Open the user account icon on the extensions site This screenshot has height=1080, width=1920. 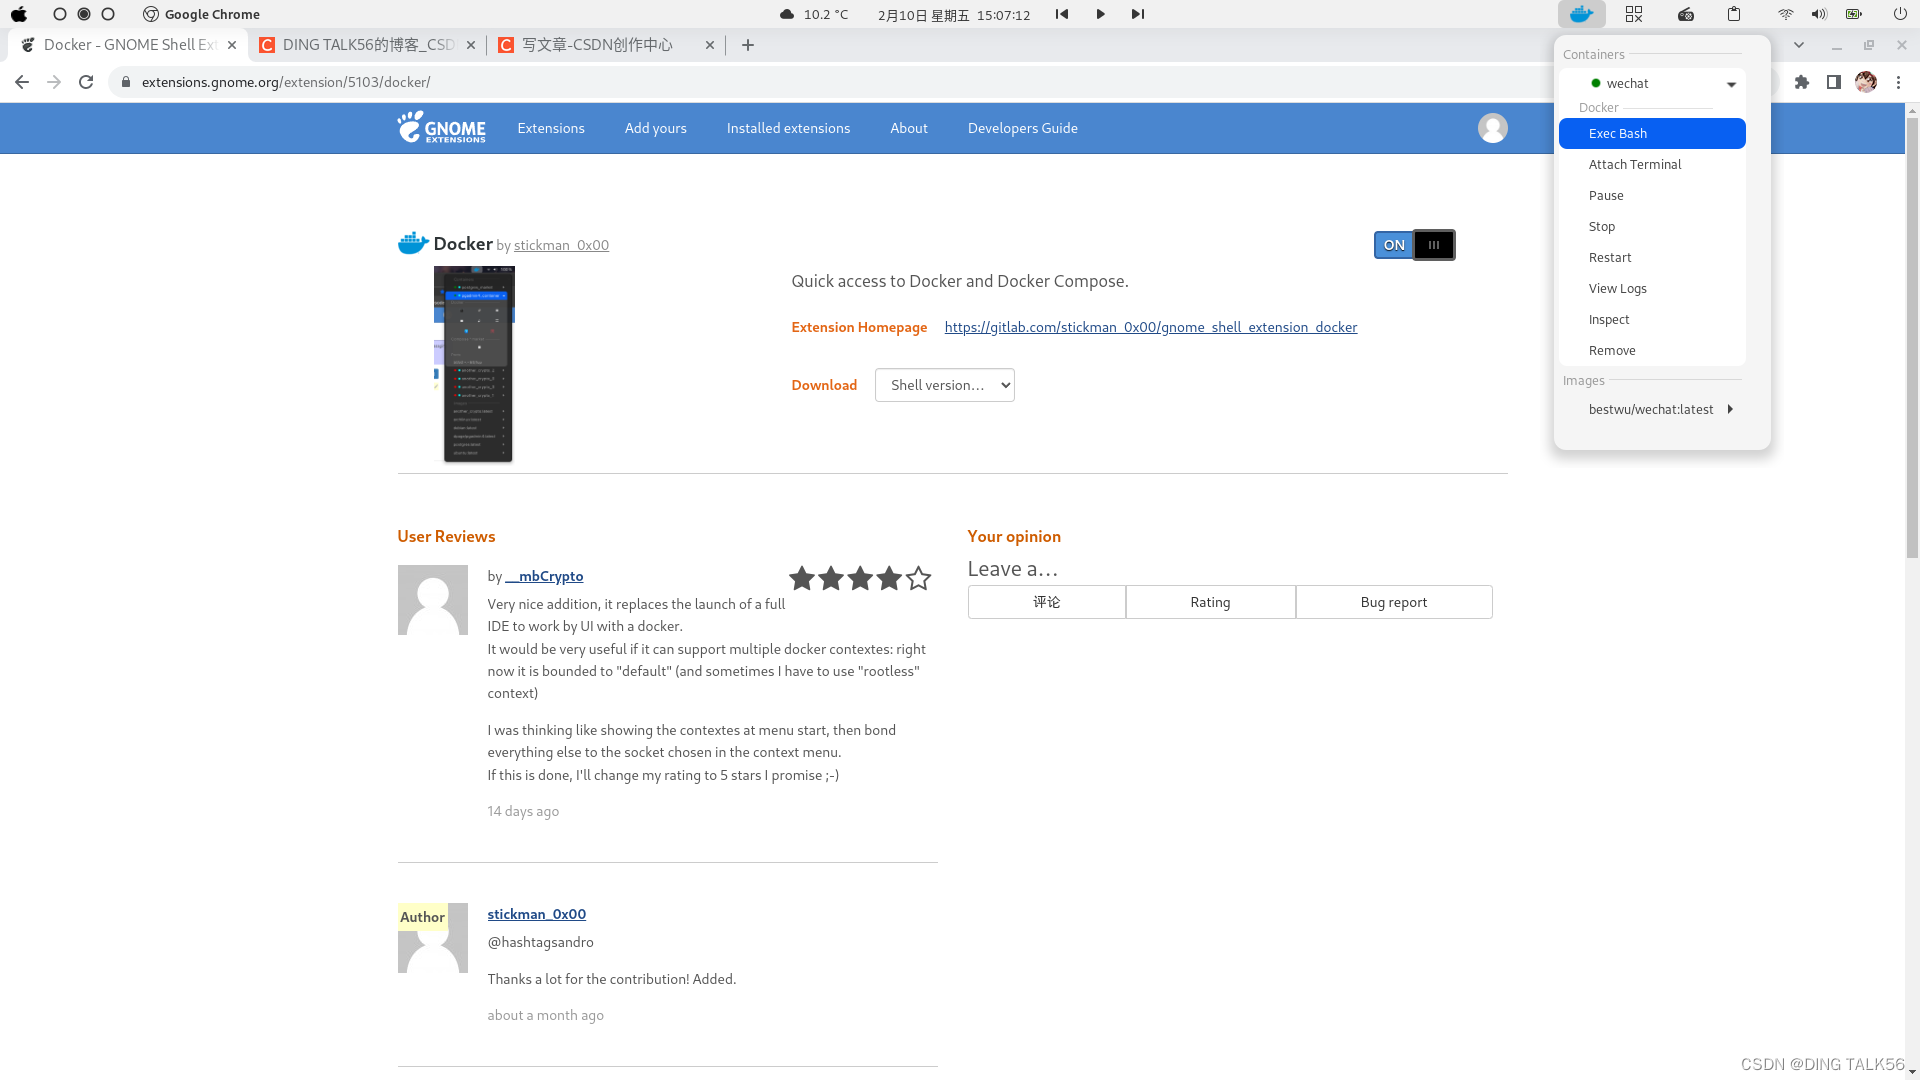1492,128
